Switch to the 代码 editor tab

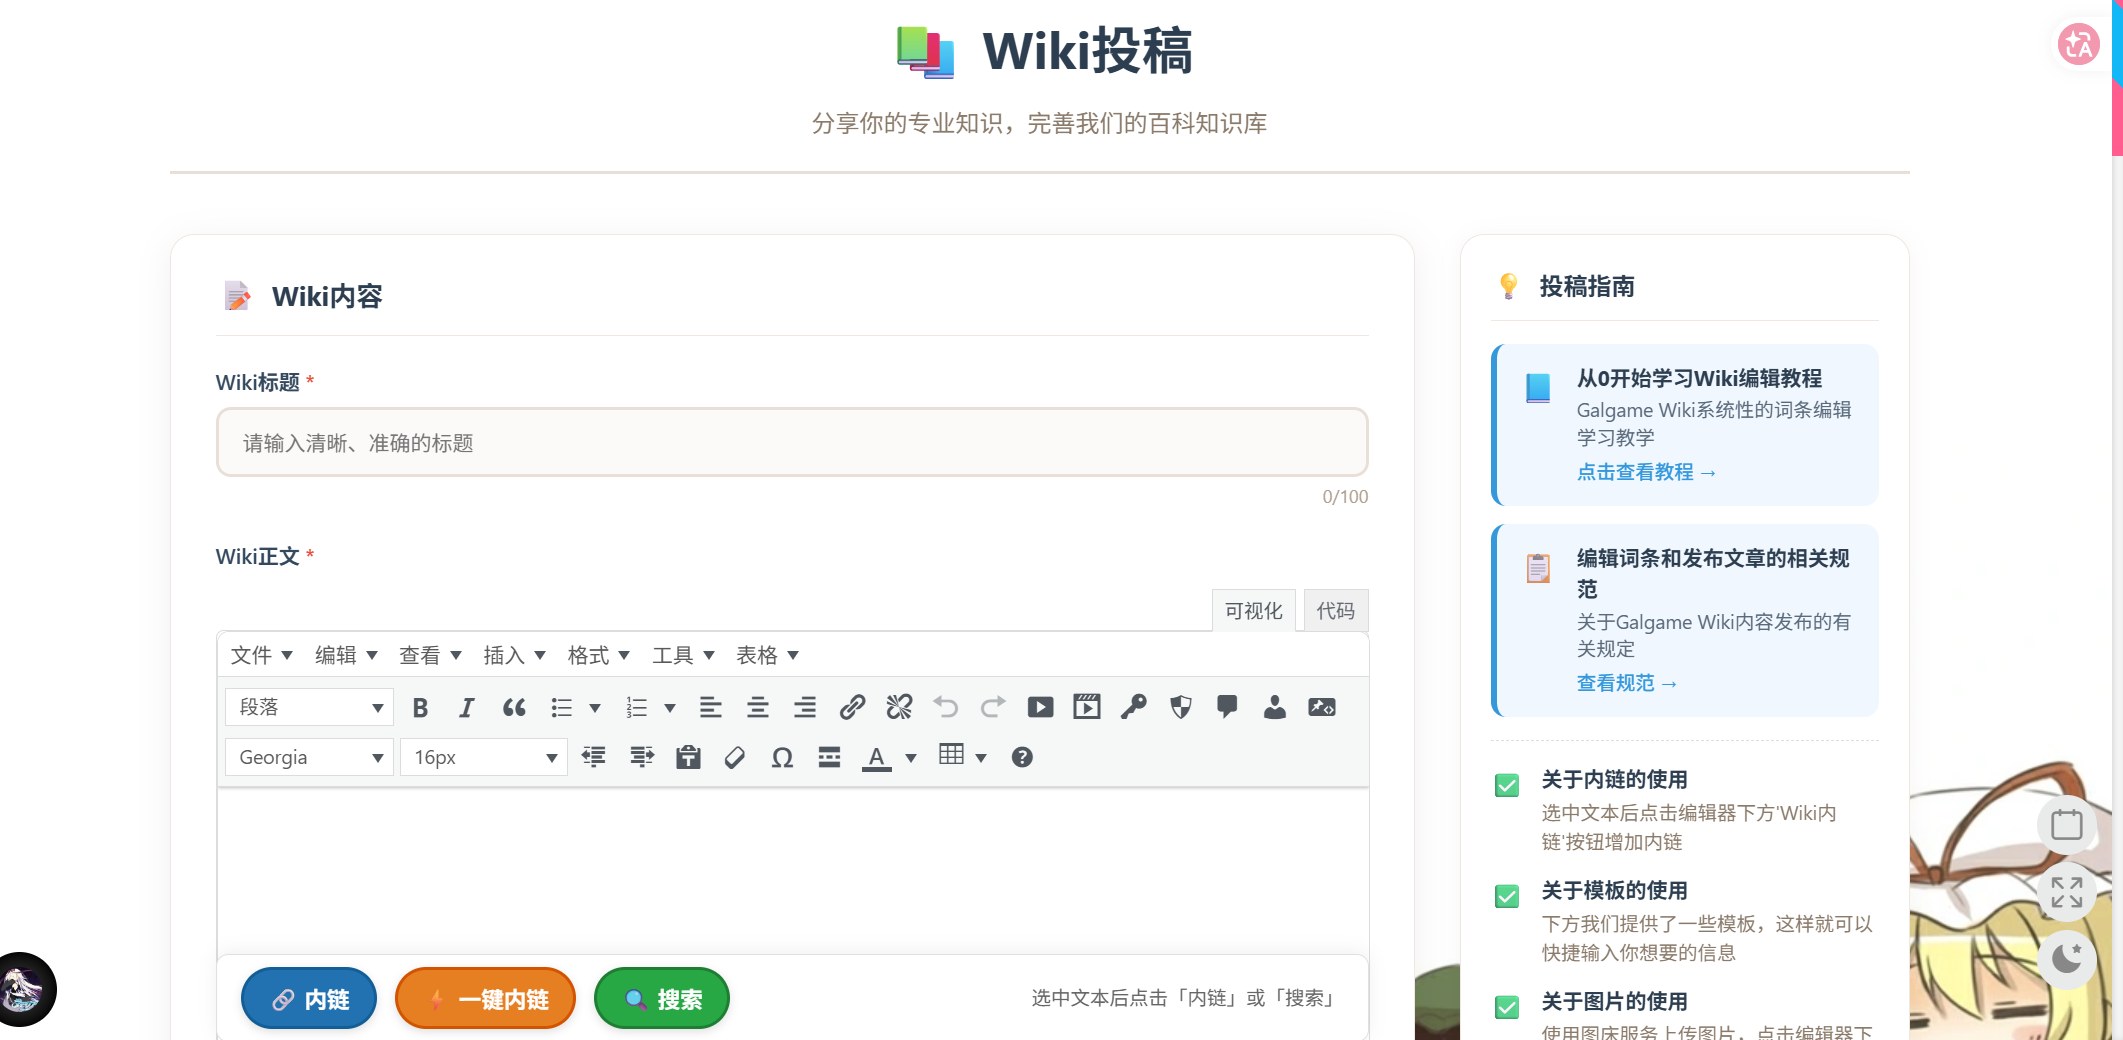tap(1336, 611)
